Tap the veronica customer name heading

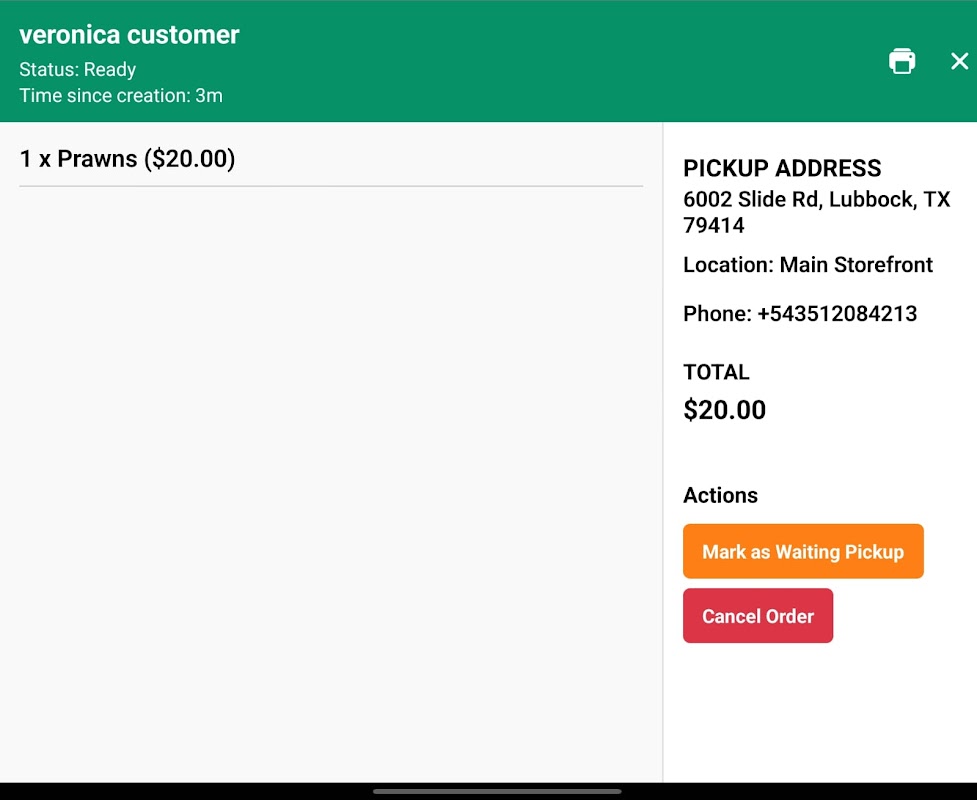pos(129,35)
